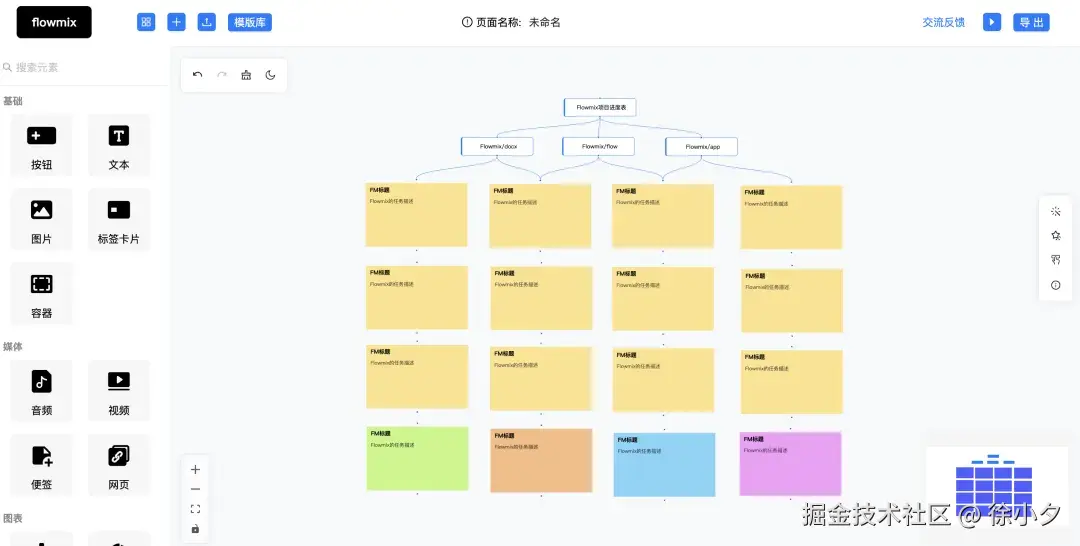Zoom in with the canvas plus control
Image resolution: width=1080 pixels, height=546 pixels.
coord(195,470)
